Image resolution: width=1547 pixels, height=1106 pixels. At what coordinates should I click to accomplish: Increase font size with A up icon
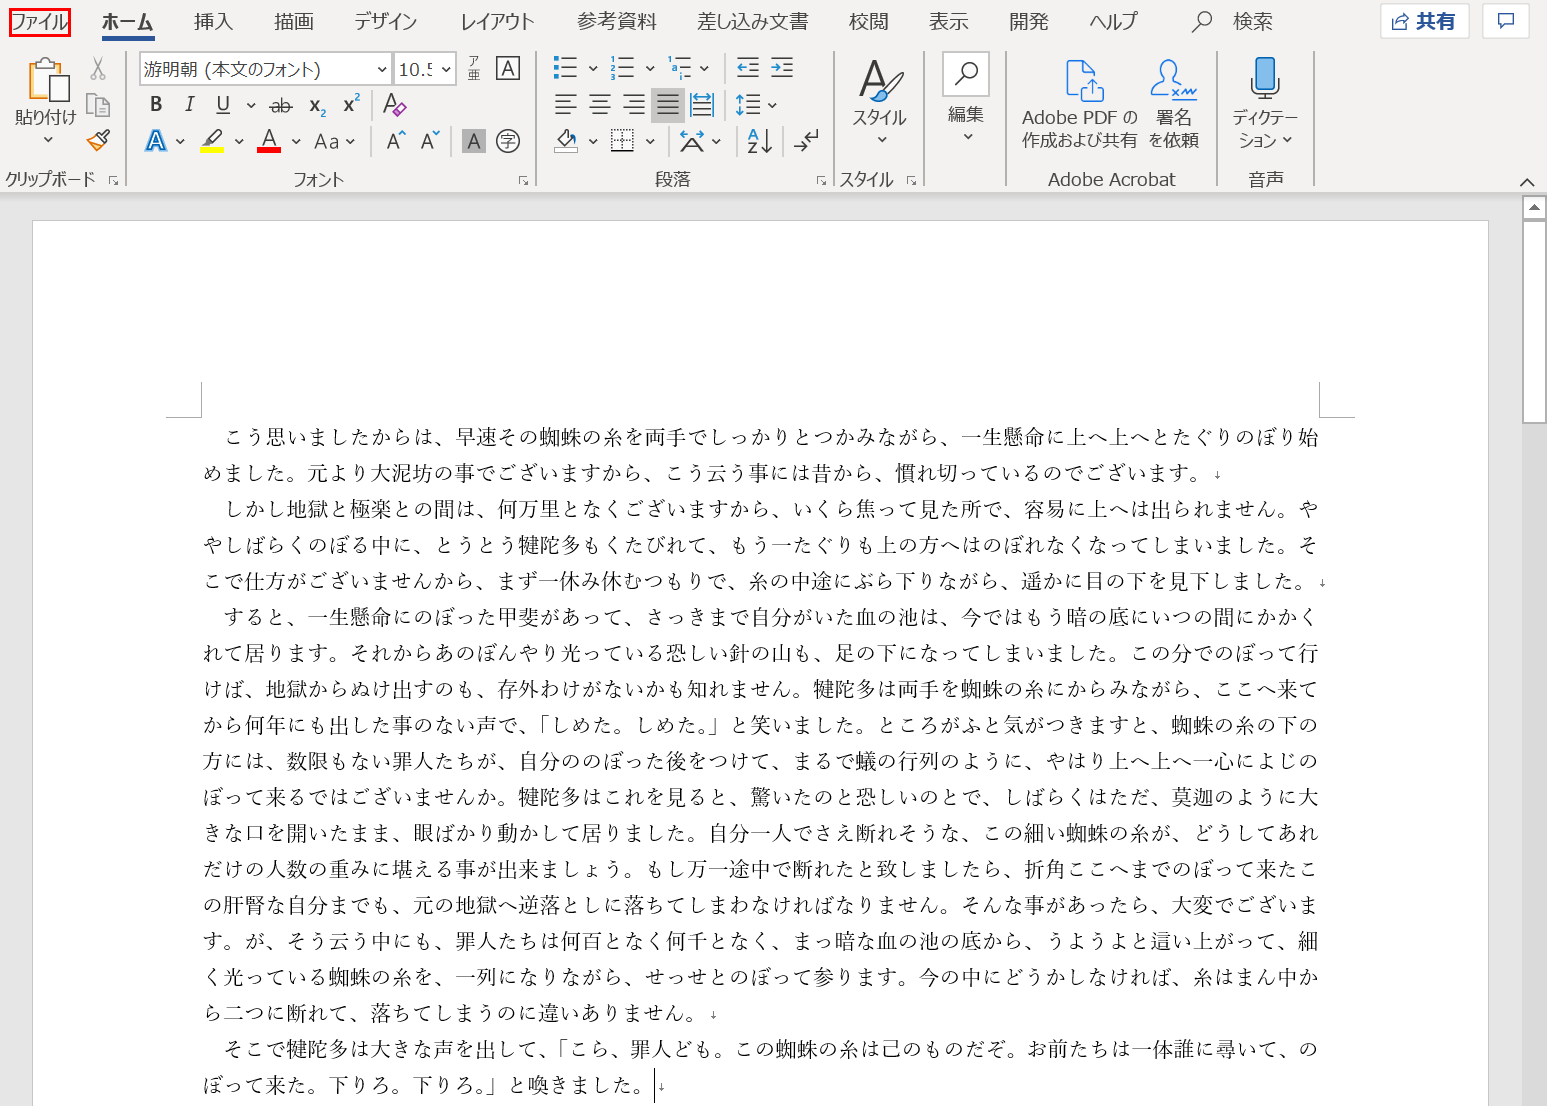pyautogui.click(x=396, y=141)
